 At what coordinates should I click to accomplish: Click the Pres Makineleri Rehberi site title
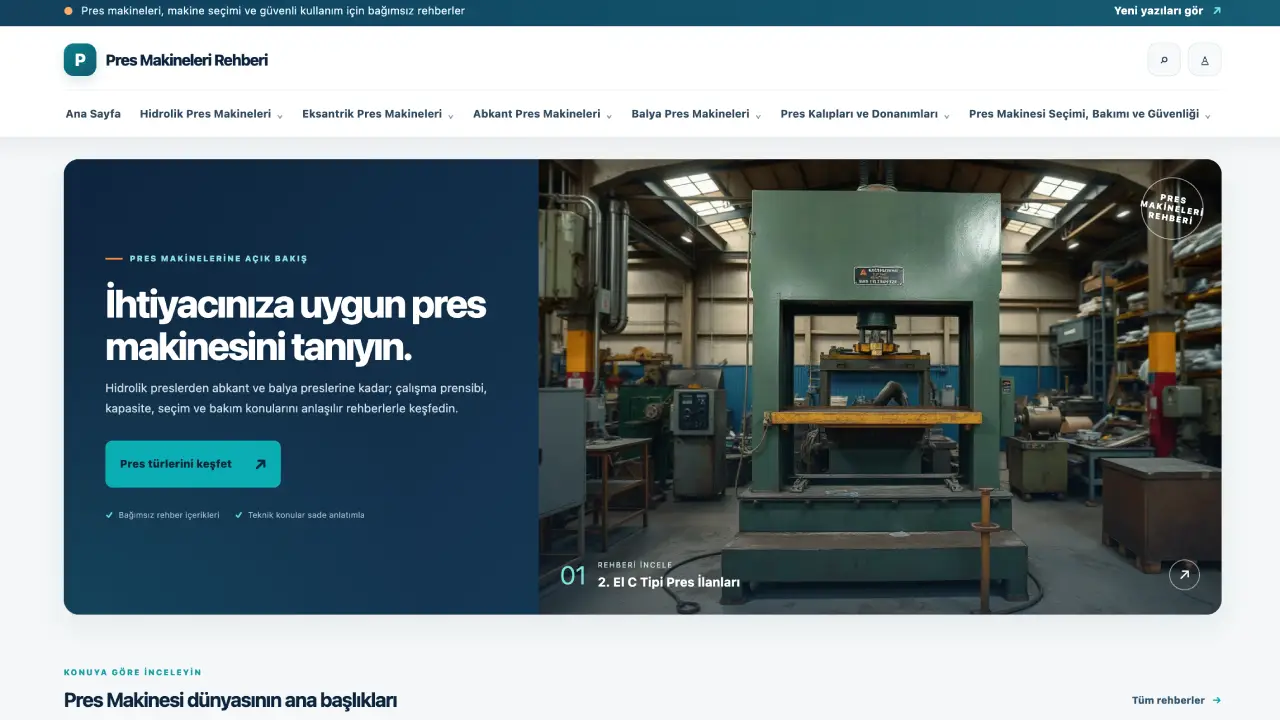click(187, 60)
